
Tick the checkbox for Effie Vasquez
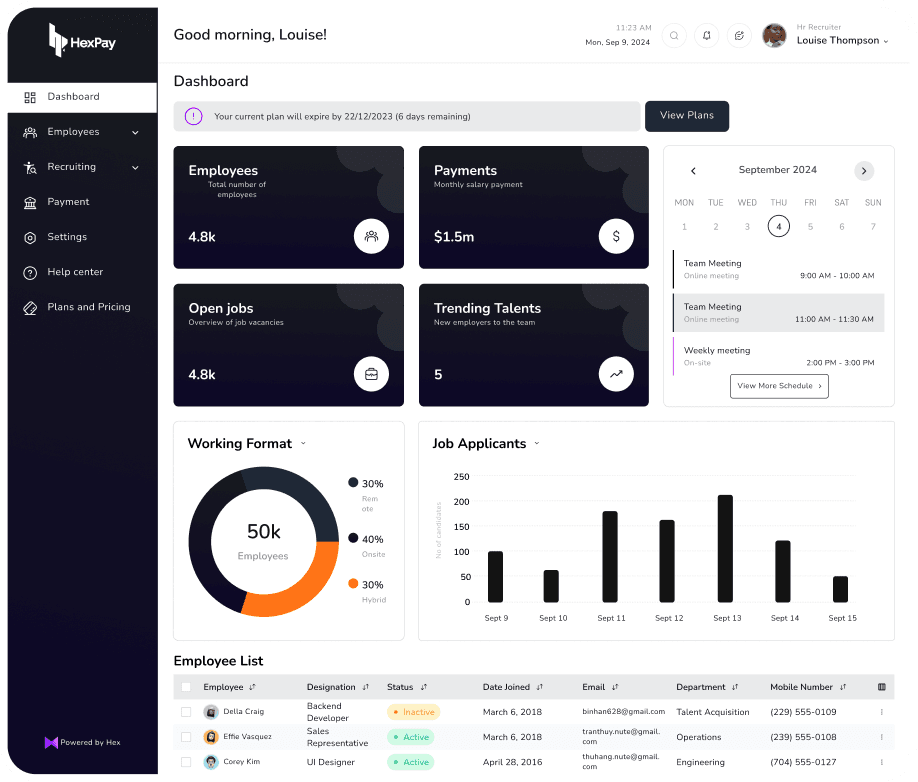tap(186, 737)
